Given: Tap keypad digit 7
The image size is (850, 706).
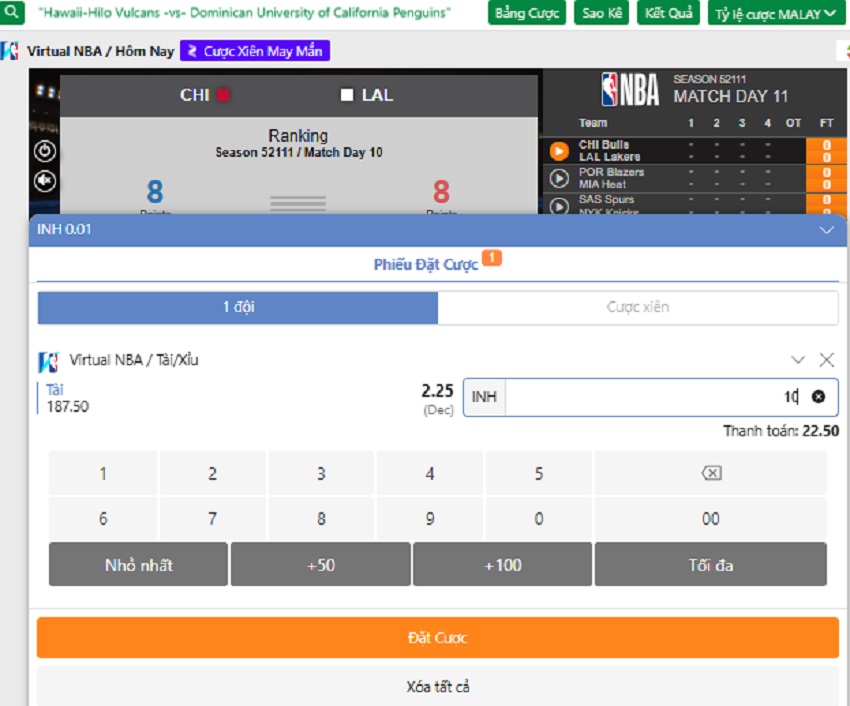Looking at the screenshot, I should pos(212,519).
